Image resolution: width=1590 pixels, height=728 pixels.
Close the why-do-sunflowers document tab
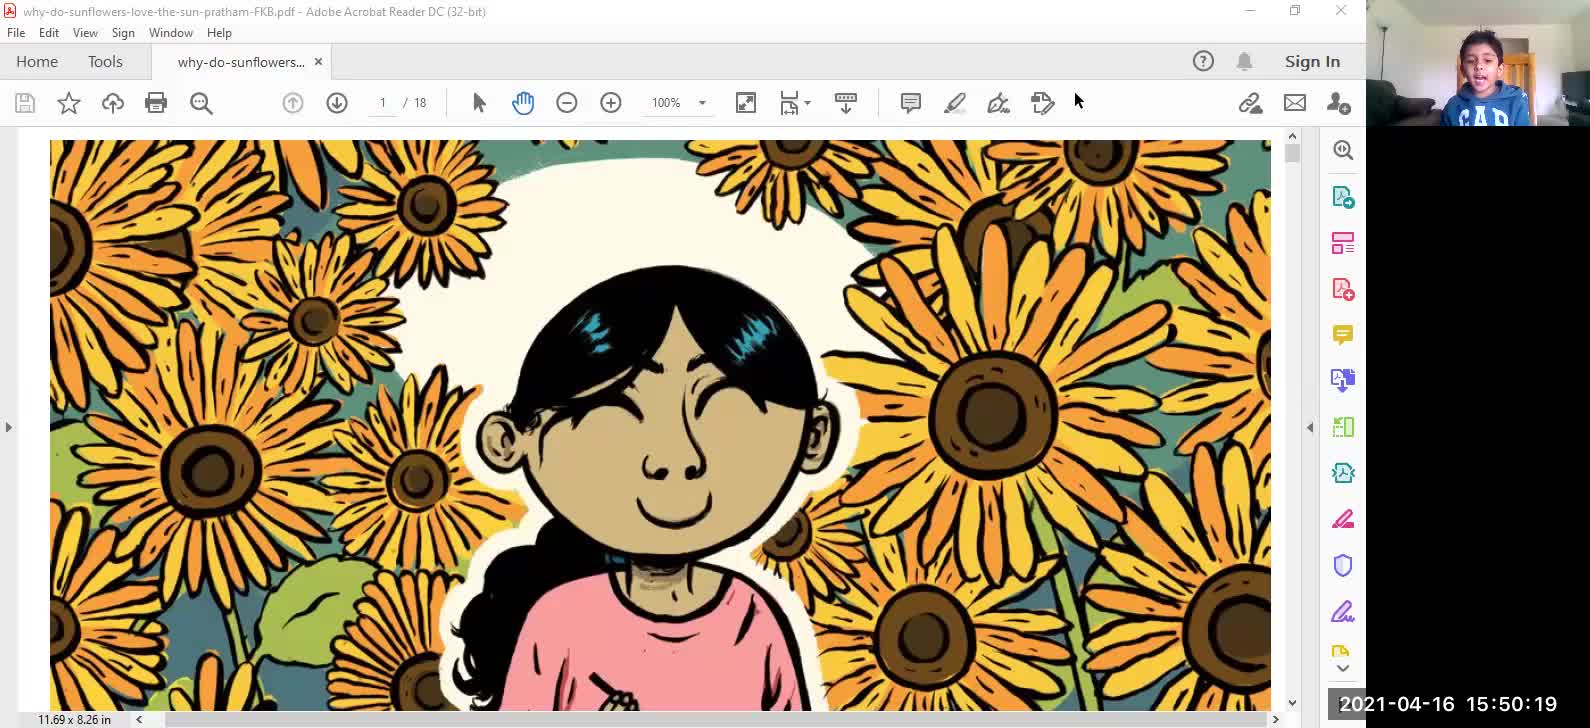(318, 62)
